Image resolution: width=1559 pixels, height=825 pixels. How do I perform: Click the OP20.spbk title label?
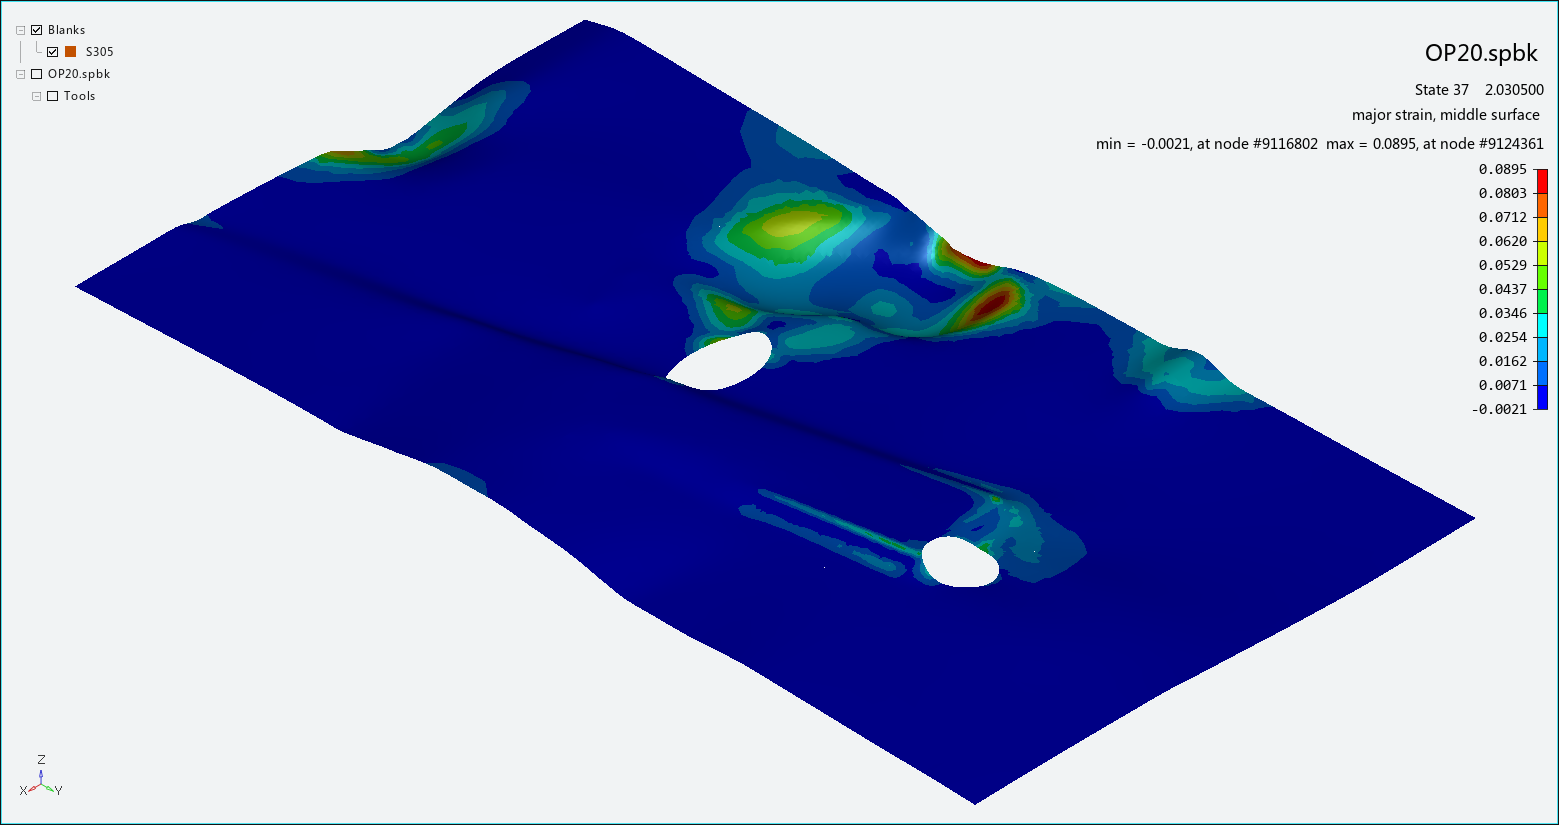[x=1482, y=53]
